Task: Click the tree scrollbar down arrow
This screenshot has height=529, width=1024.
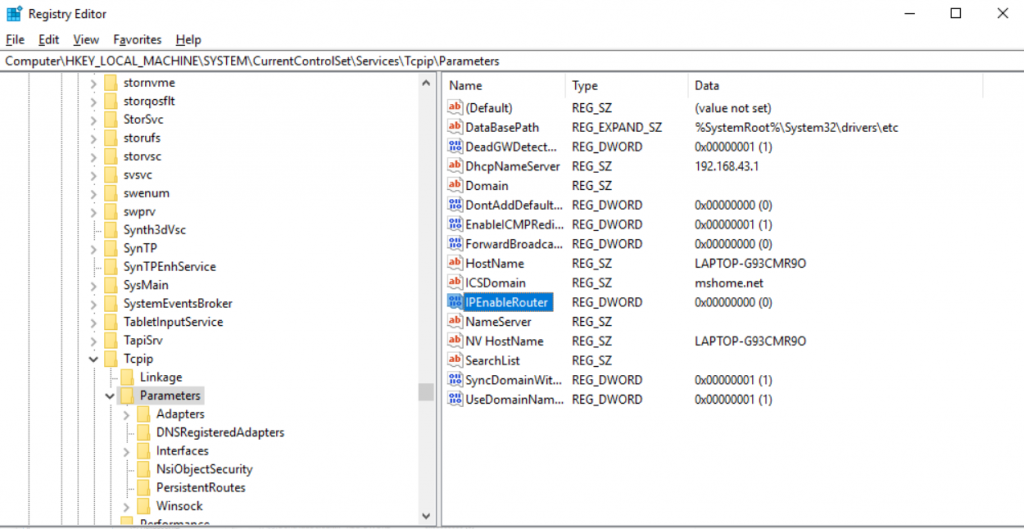Action: pyautogui.click(x=426, y=515)
